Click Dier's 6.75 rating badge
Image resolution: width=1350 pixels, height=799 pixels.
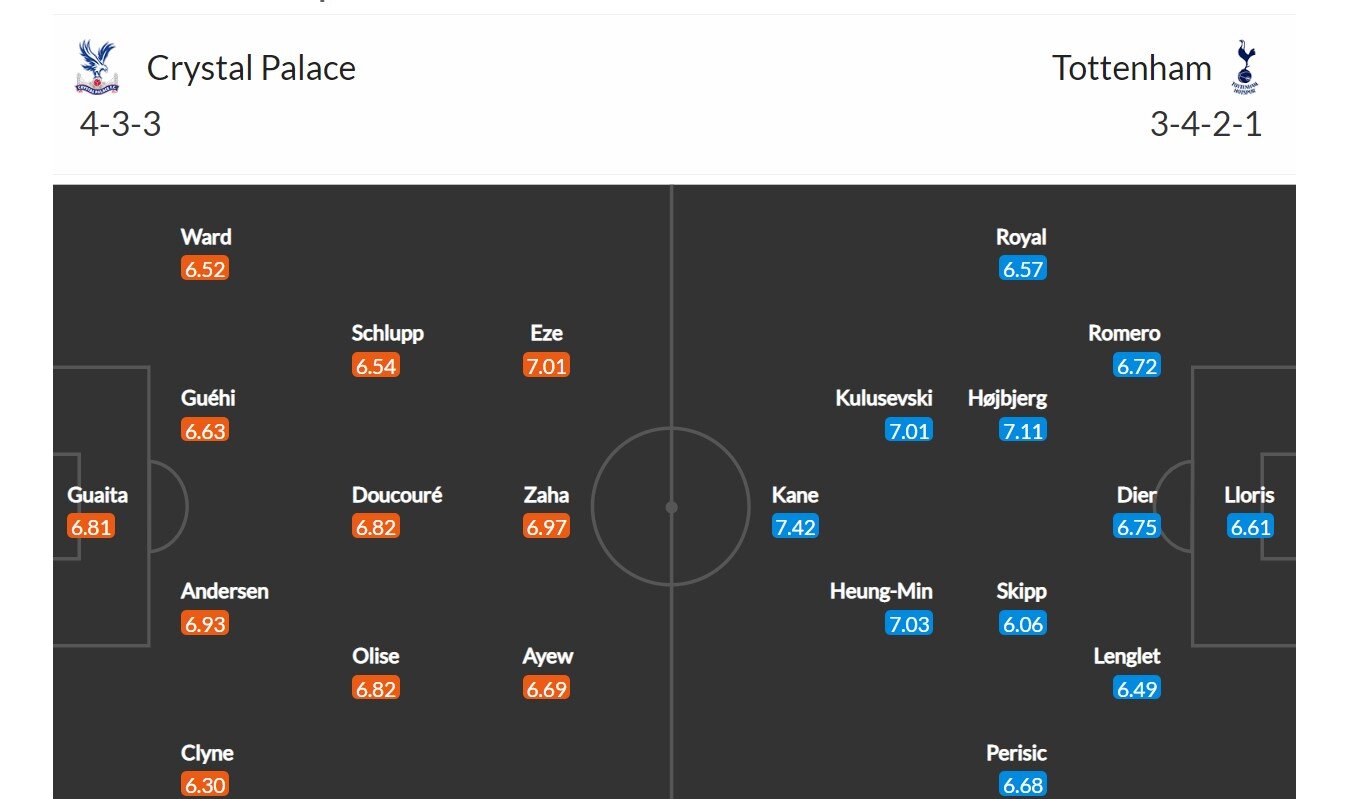click(x=1137, y=527)
